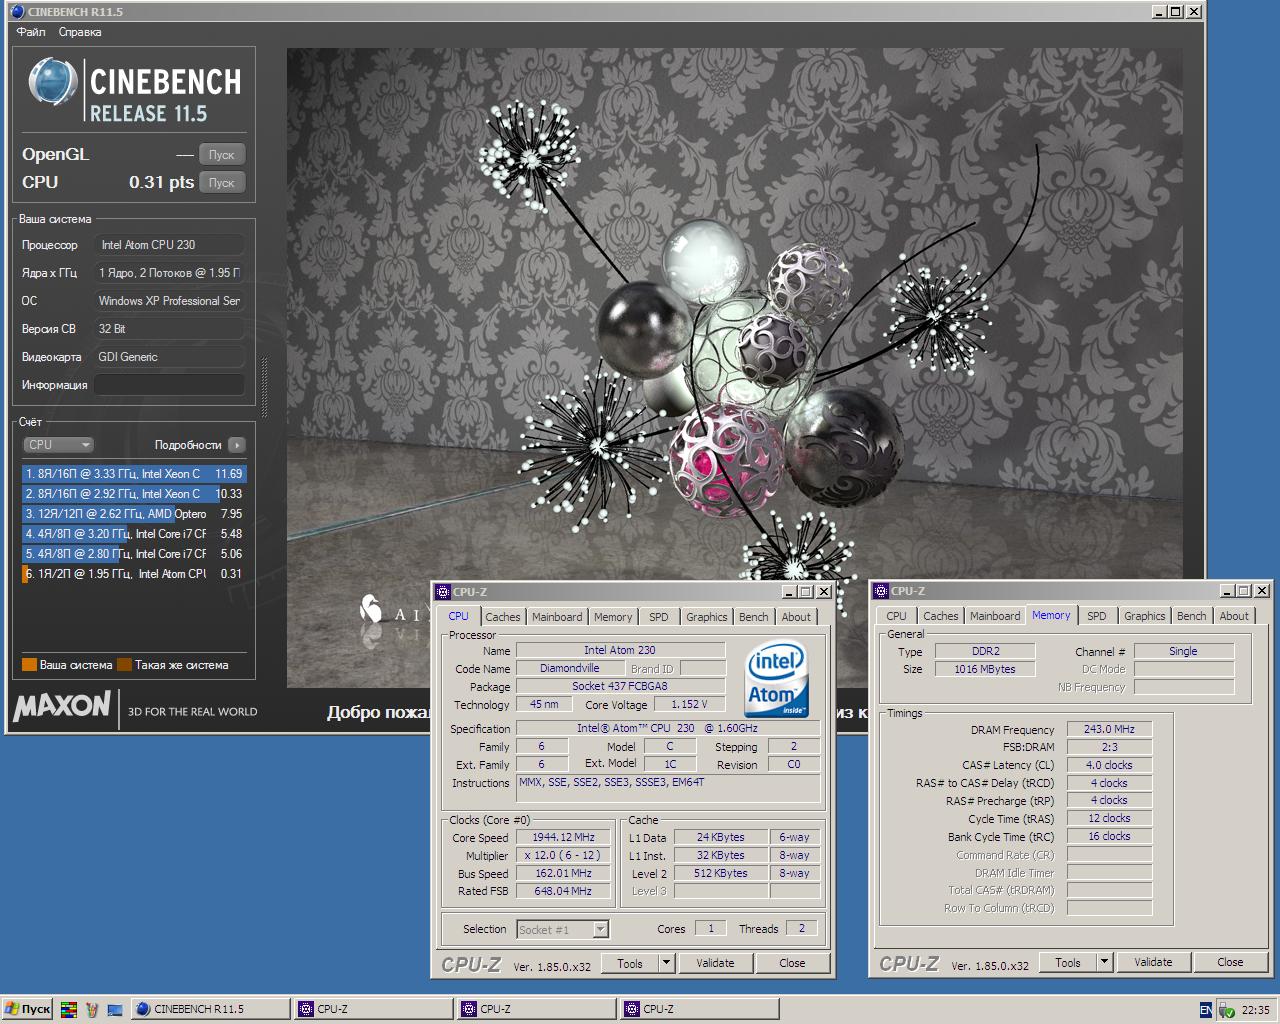Screen dimensions: 1280x1024
Task: Click the Информация input field
Action: coord(169,385)
